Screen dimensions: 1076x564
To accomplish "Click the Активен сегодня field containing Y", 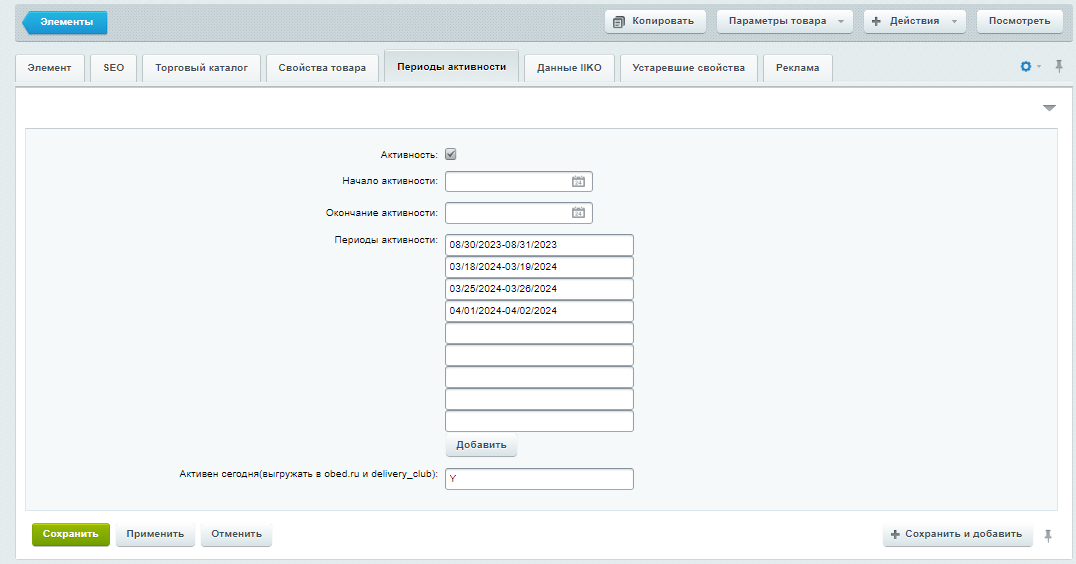I will [539, 479].
